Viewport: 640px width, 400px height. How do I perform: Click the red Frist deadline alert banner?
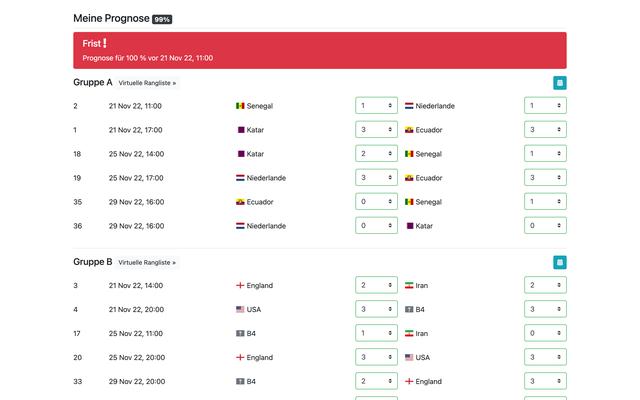[x=320, y=50]
